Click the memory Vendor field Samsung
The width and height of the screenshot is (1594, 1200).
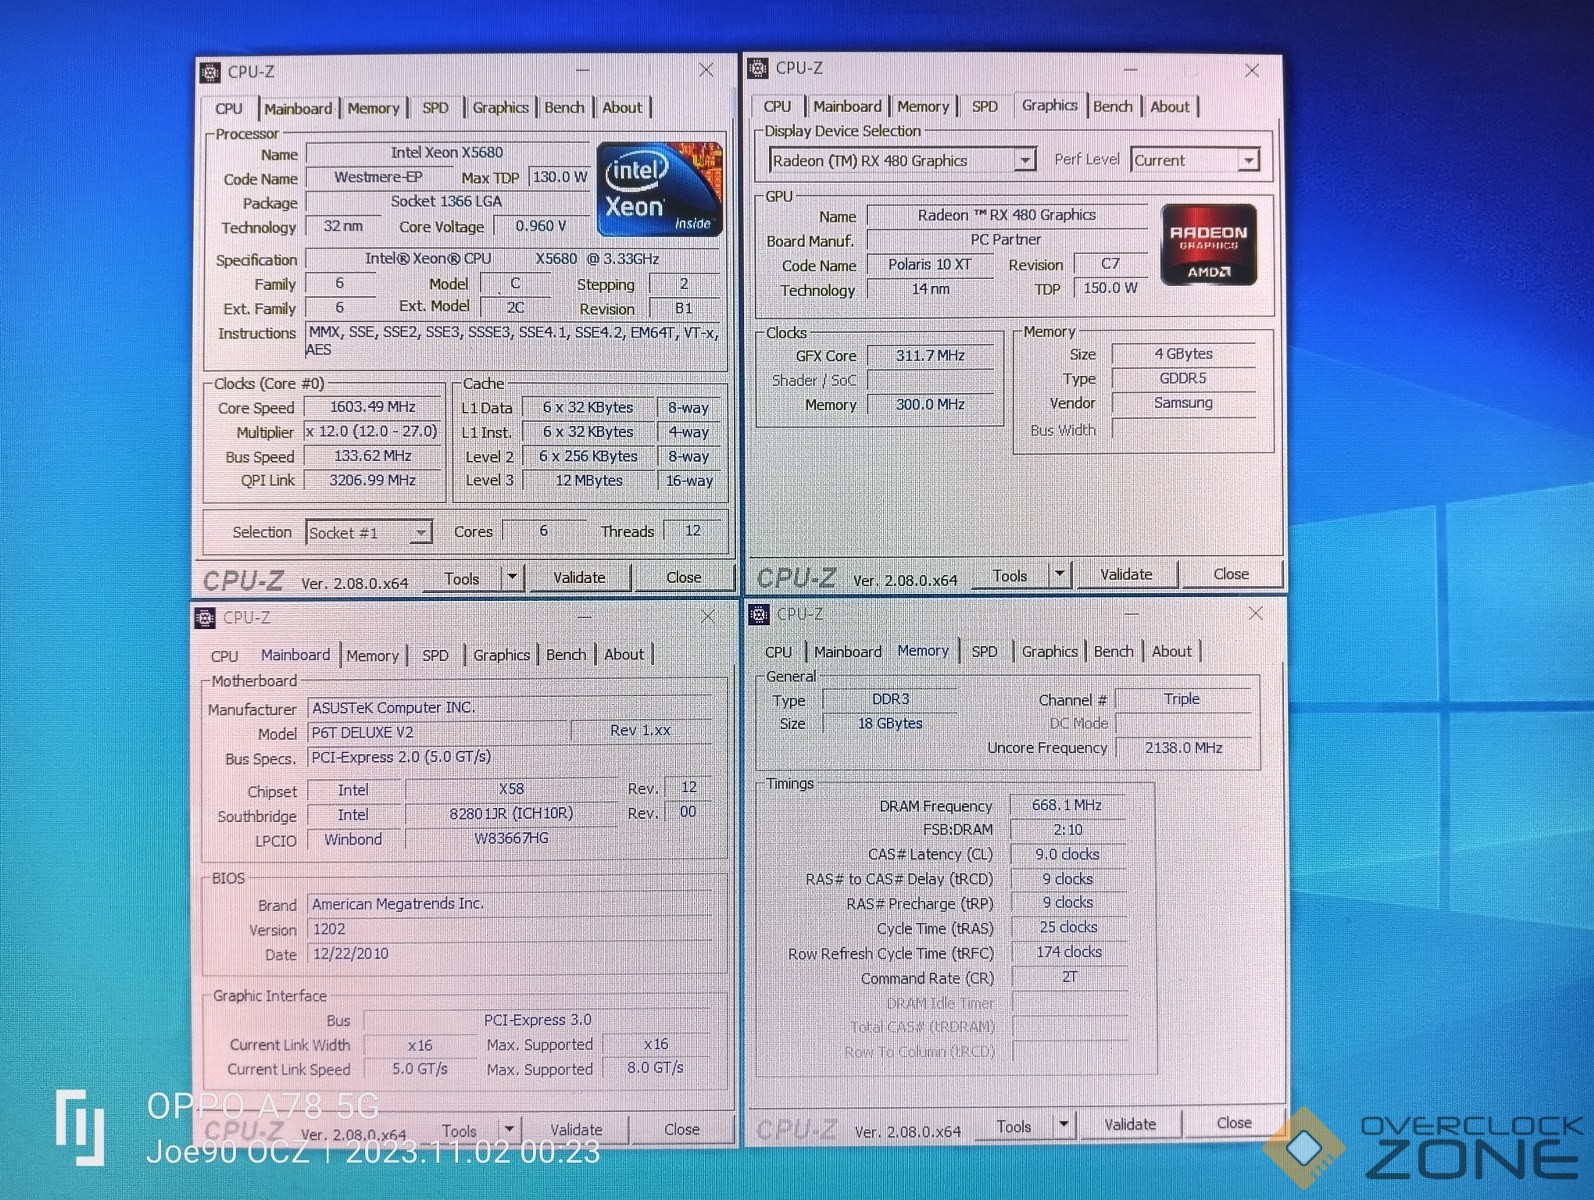pos(1183,403)
